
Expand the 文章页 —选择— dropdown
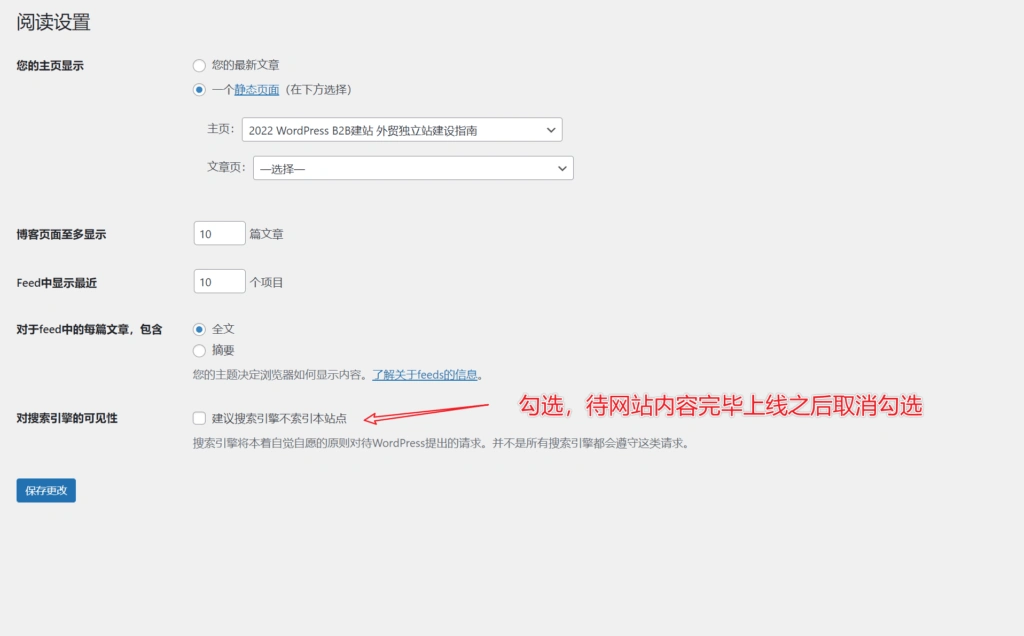(413, 168)
